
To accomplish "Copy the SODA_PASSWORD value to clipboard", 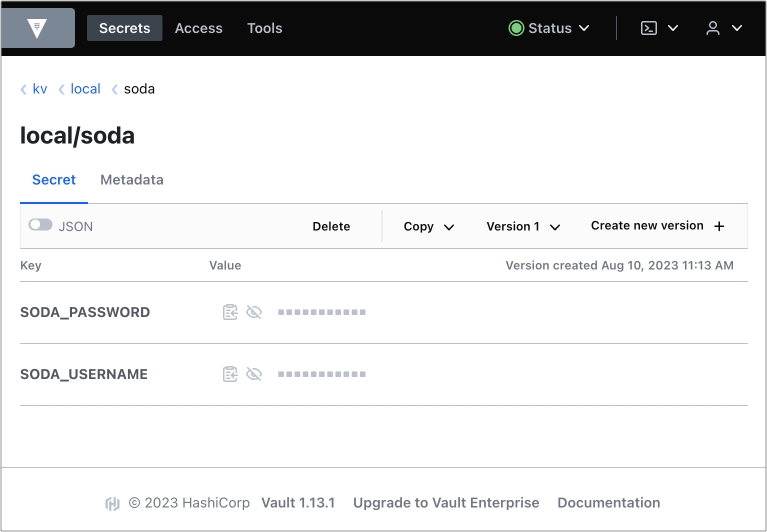I will (x=230, y=313).
